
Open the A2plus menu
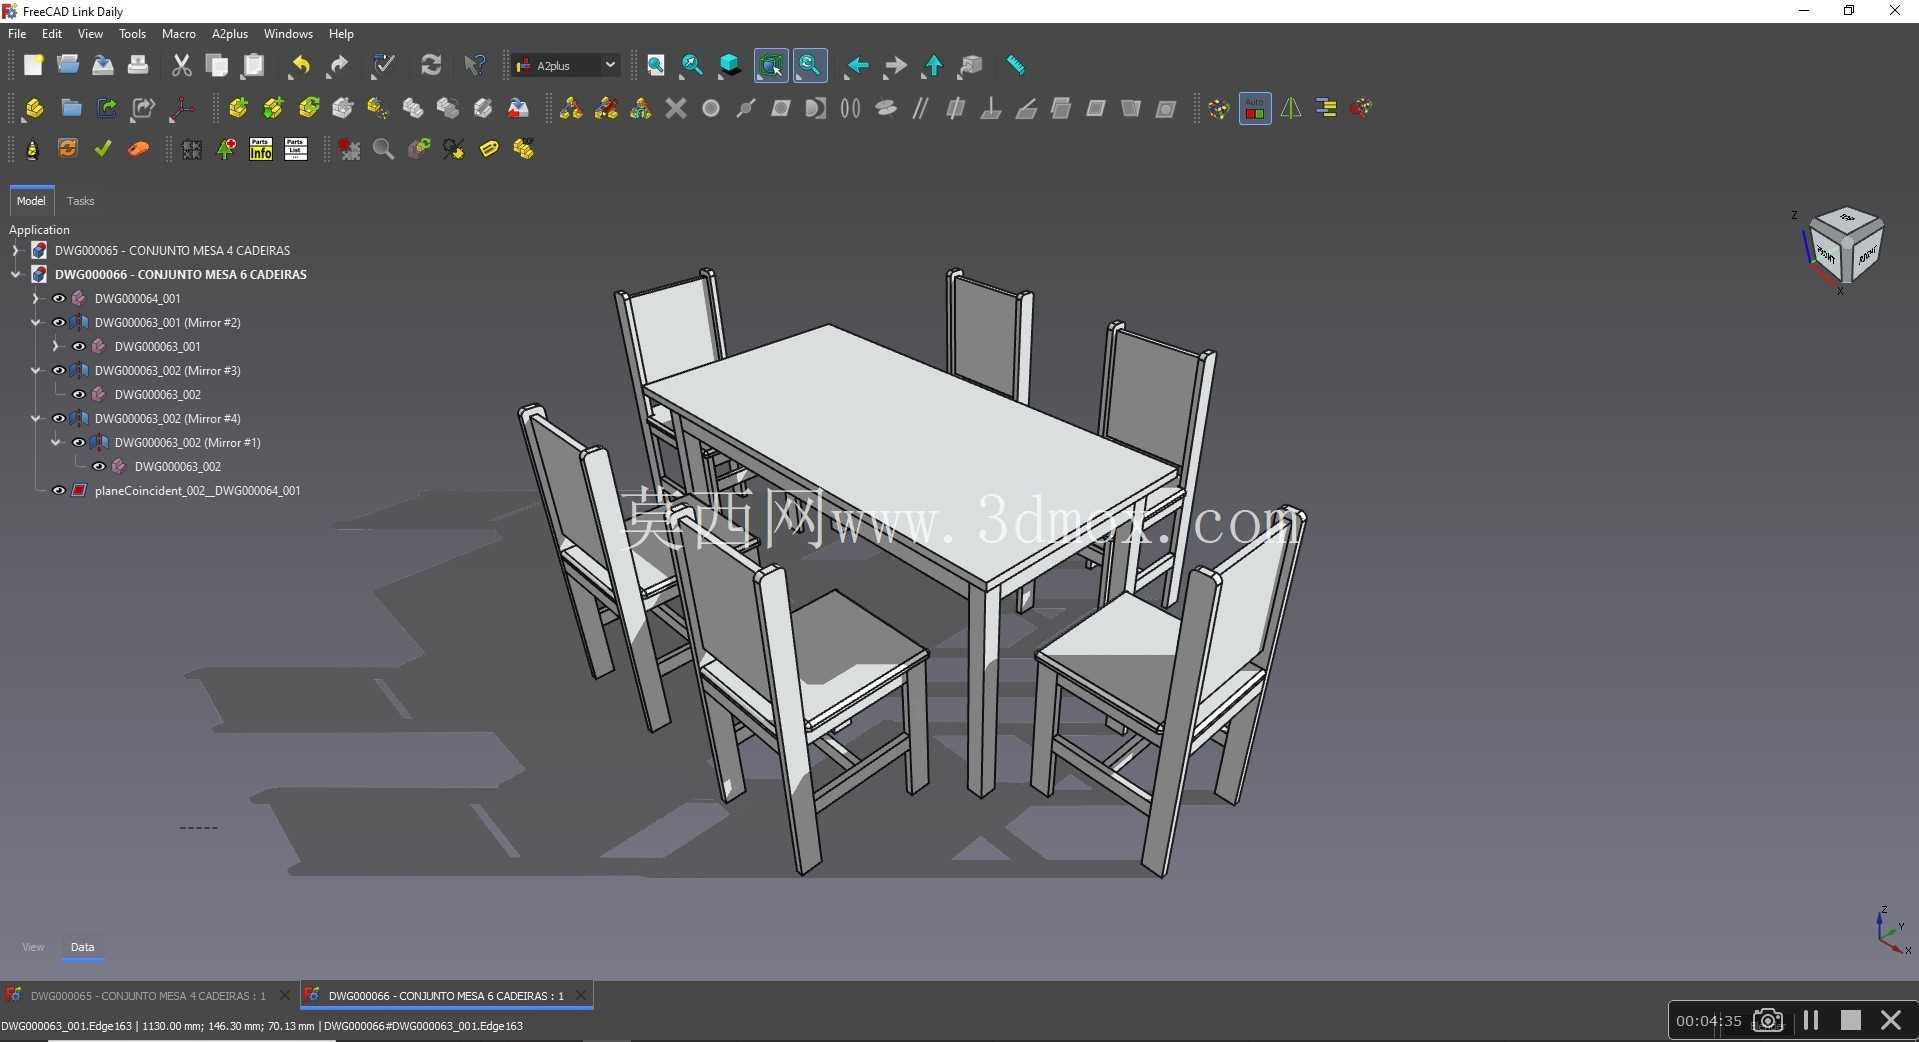(x=230, y=34)
